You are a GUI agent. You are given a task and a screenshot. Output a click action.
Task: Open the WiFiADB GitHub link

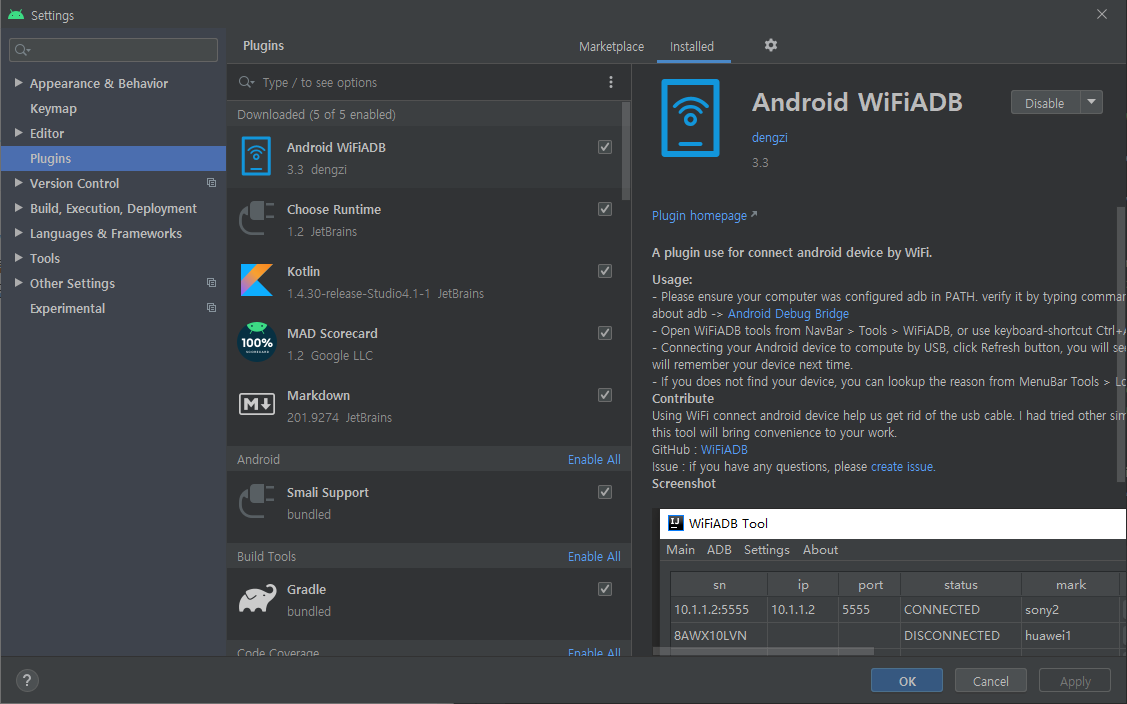(724, 449)
